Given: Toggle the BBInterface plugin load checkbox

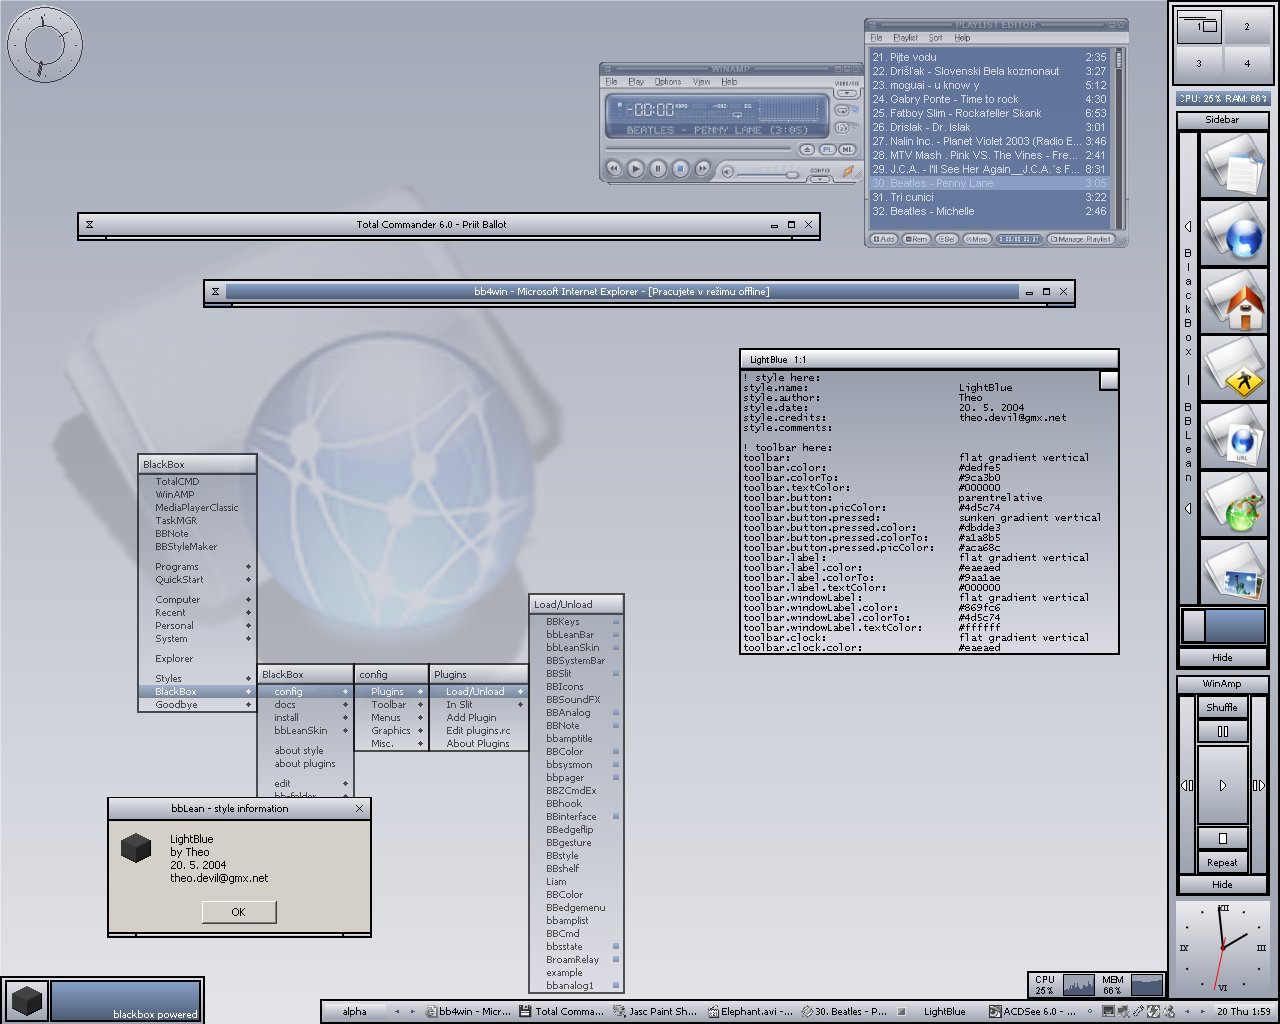Looking at the screenshot, I should [x=615, y=817].
